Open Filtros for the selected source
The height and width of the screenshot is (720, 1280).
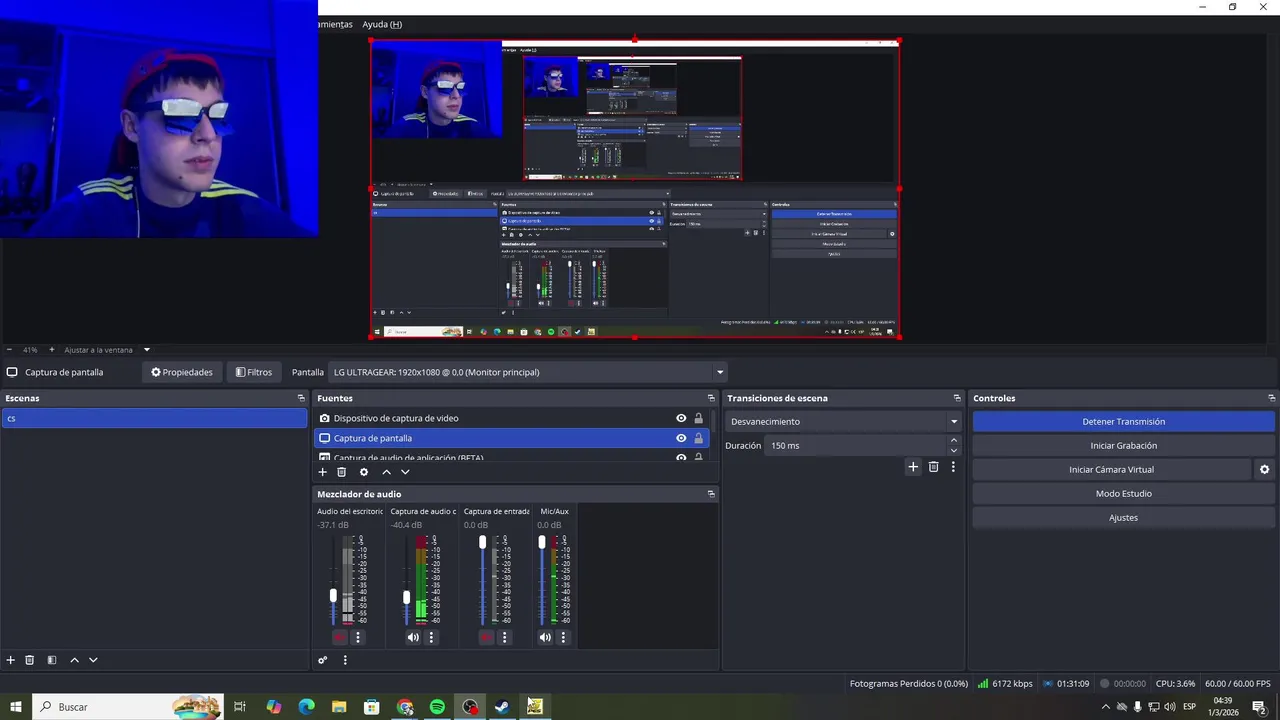click(253, 372)
